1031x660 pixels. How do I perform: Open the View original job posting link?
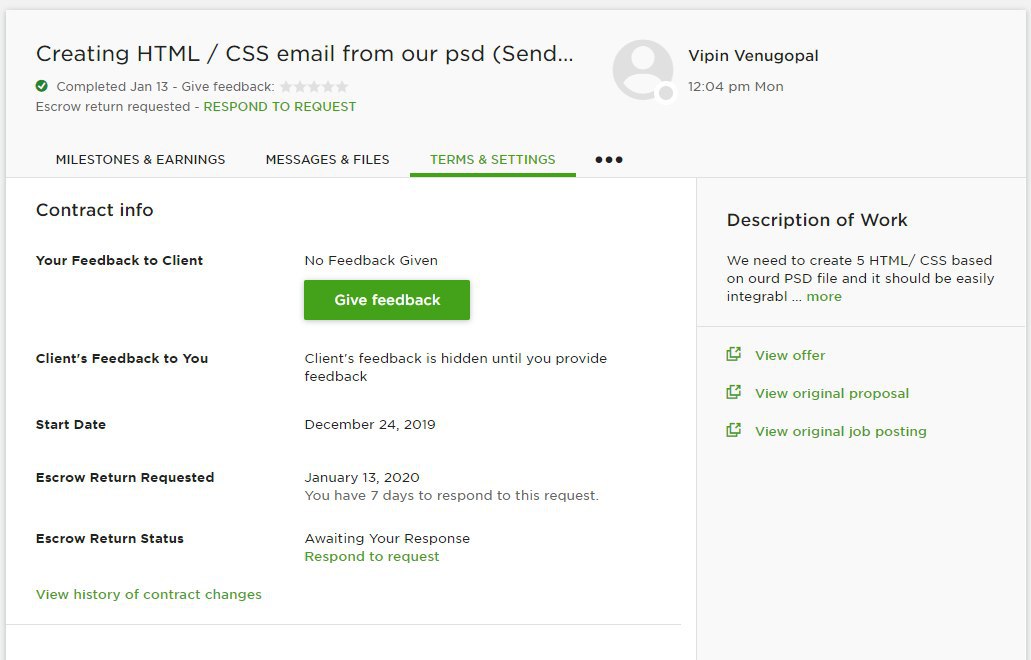tap(840, 431)
